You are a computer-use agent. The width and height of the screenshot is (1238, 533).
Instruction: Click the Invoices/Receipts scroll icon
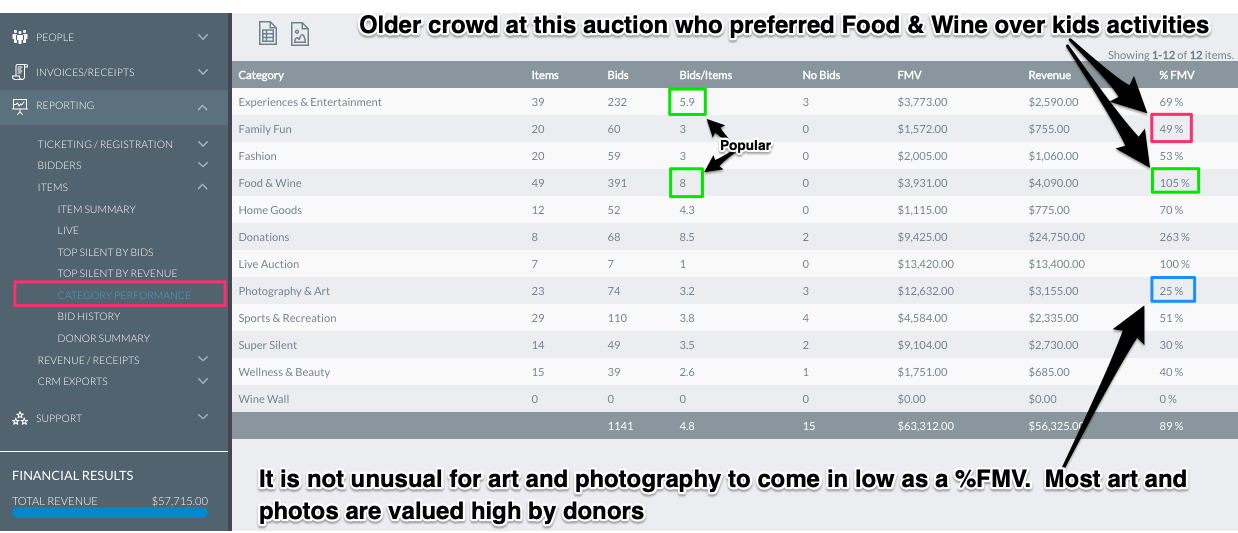pyautogui.click(x=19, y=72)
